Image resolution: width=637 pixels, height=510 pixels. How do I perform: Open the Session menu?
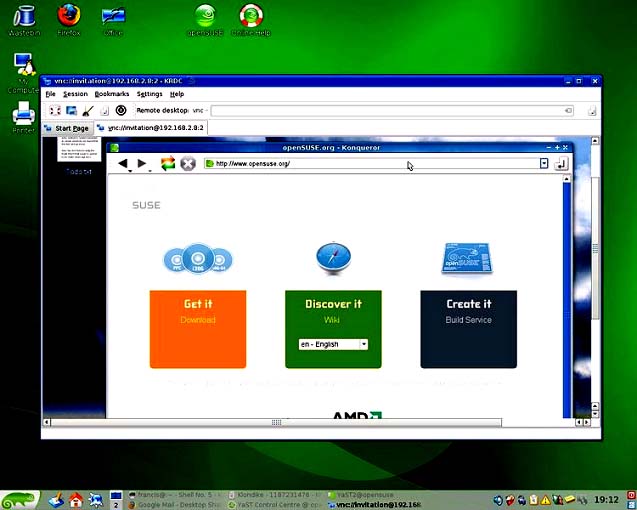coord(75,94)
